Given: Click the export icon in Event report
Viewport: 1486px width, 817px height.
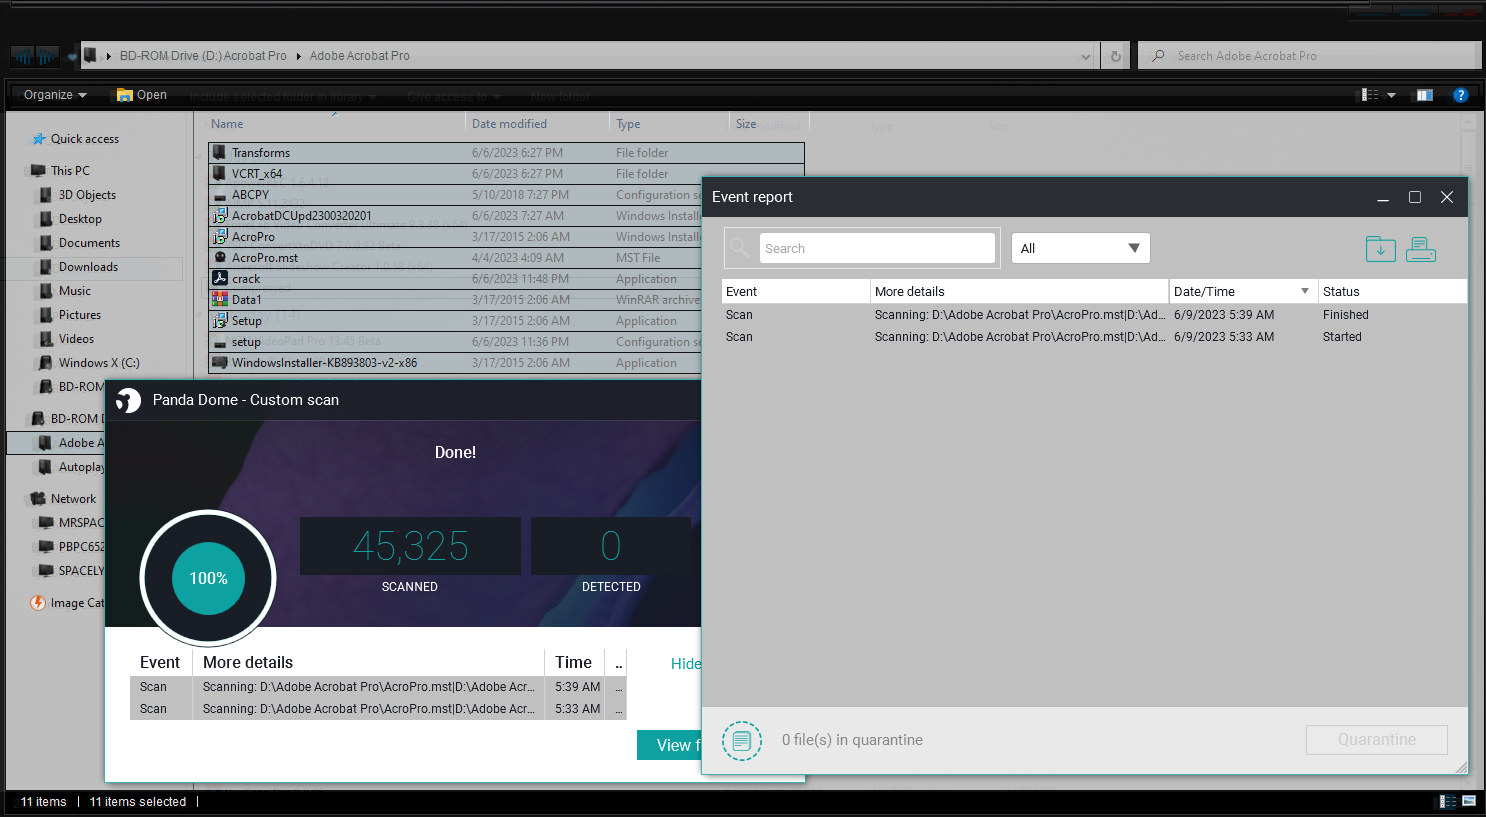Looking at the screenshot, I should point(1380,249).
